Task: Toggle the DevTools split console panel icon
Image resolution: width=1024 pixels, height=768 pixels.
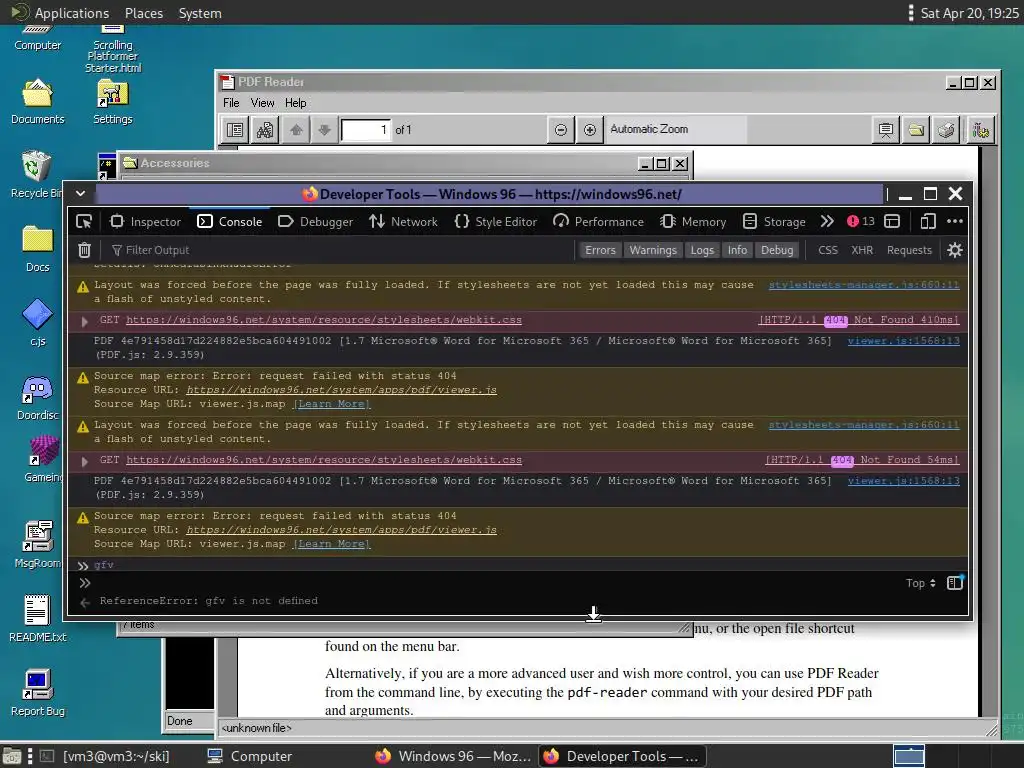Action: click(892, 221)
